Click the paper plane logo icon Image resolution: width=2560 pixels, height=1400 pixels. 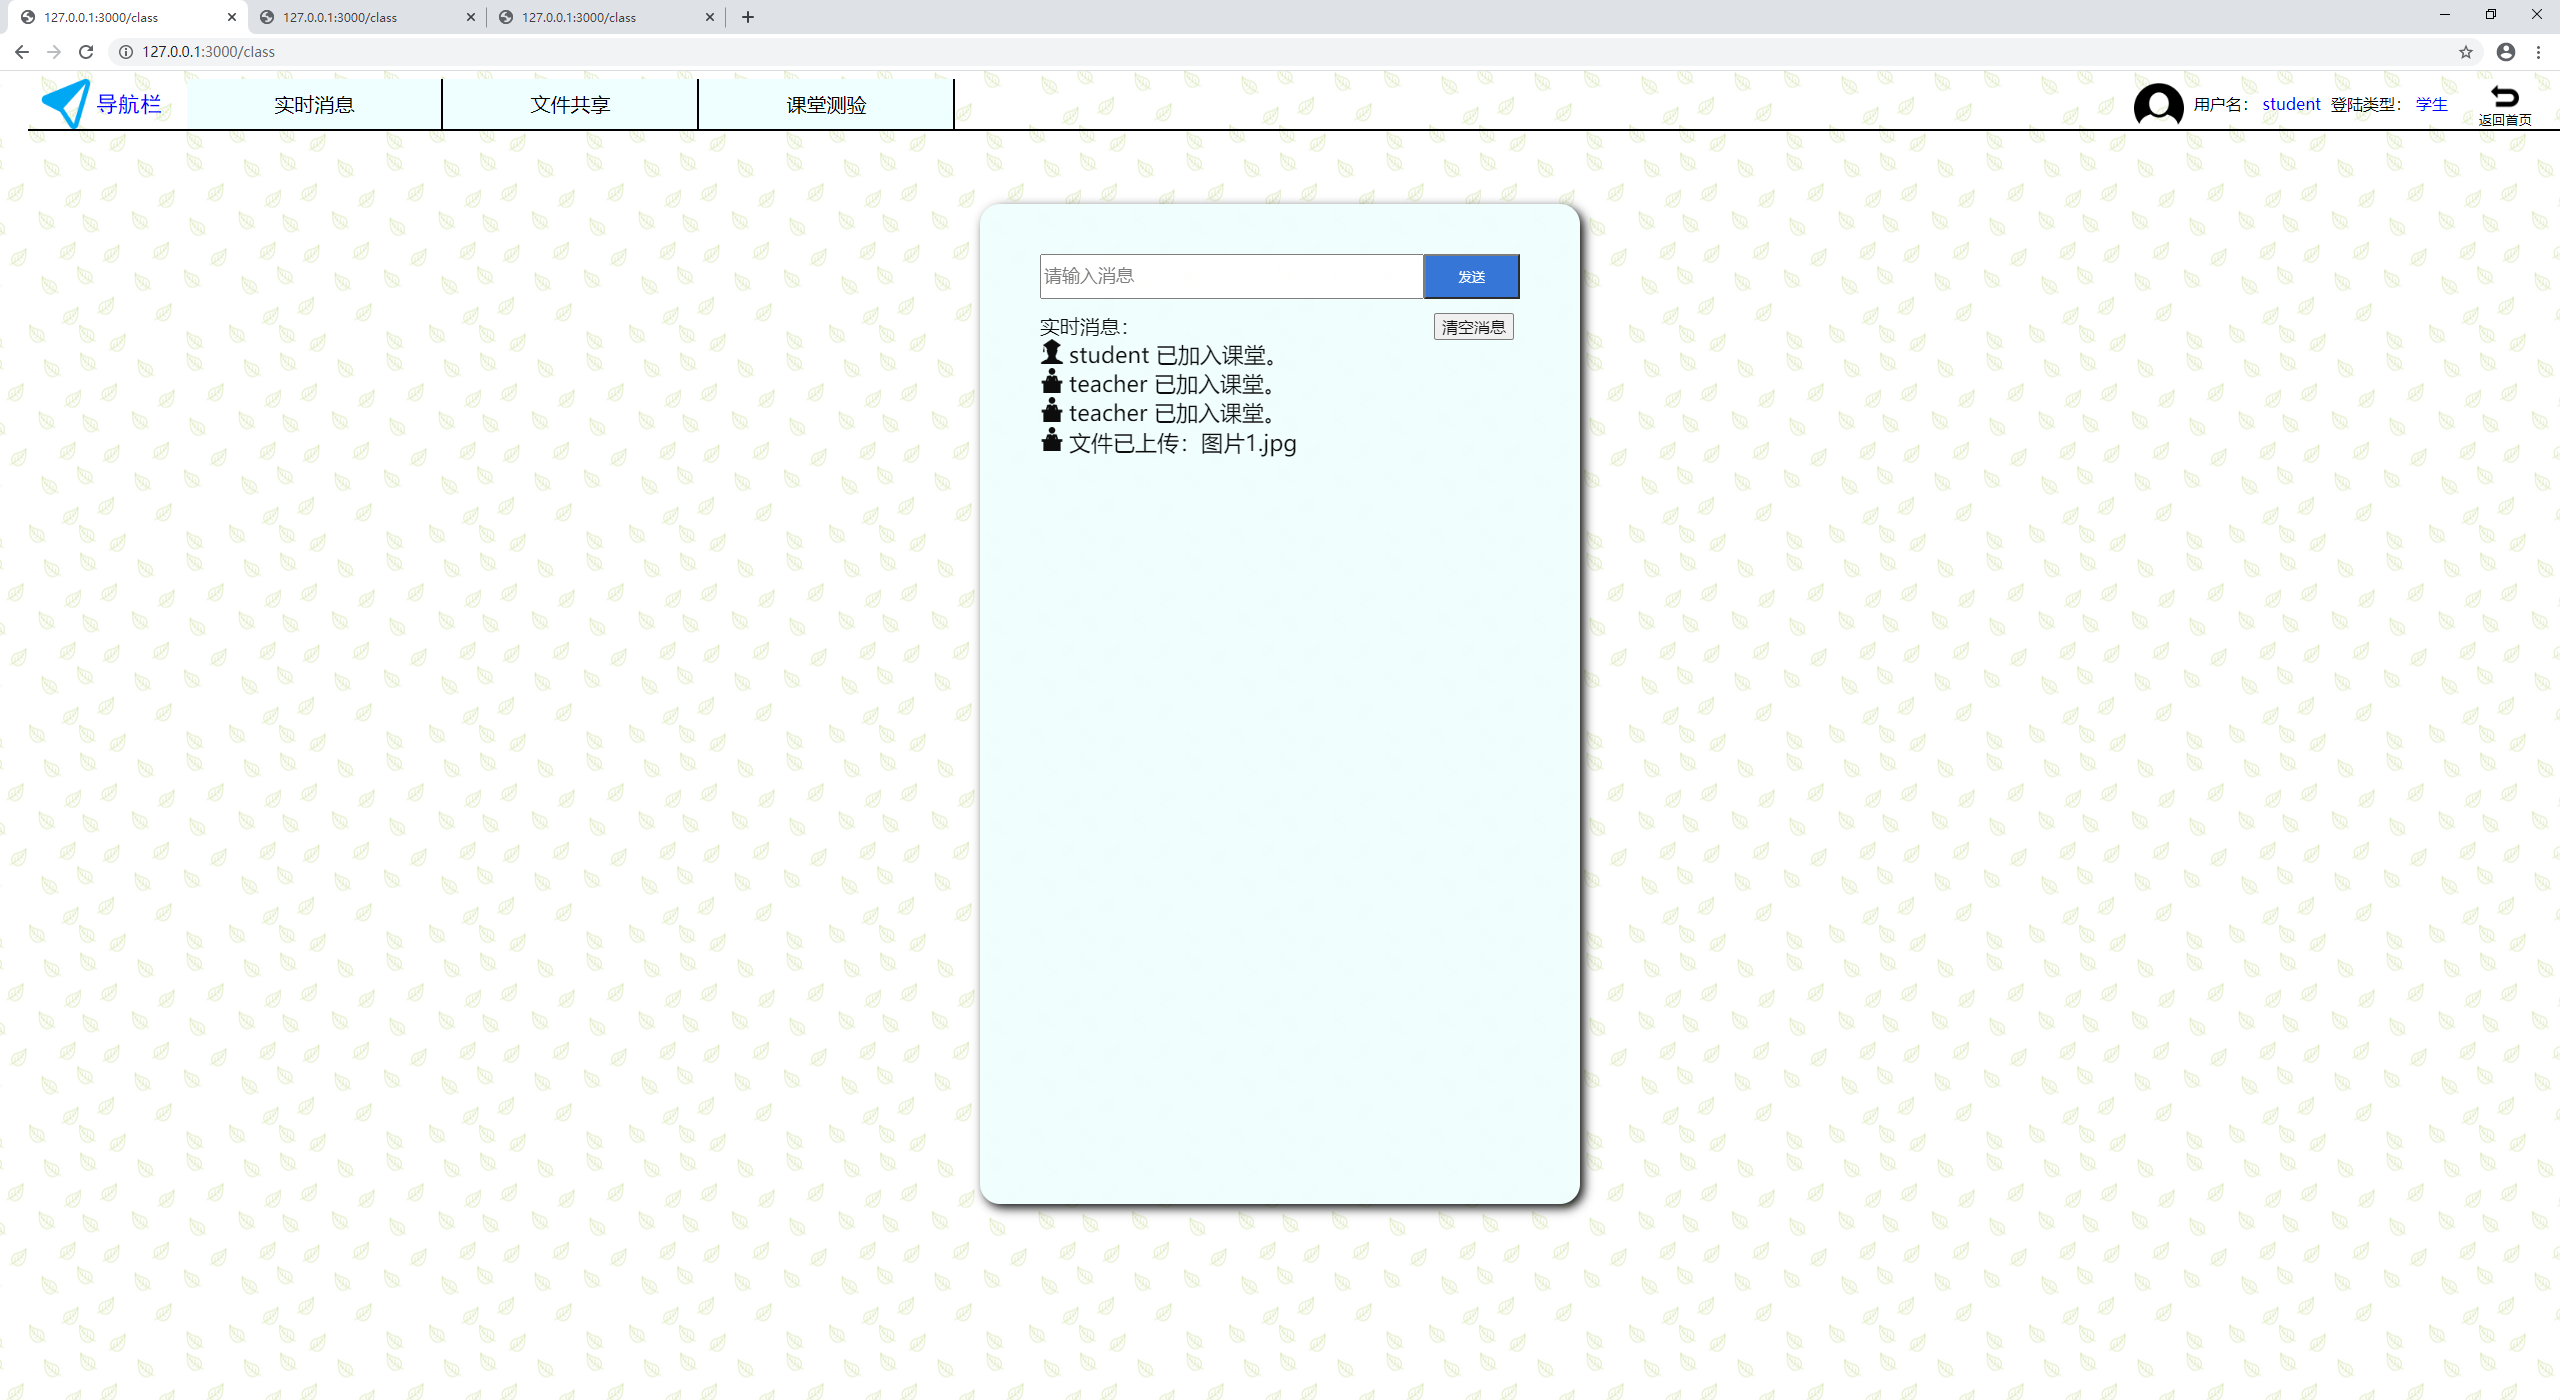(66, 103)
